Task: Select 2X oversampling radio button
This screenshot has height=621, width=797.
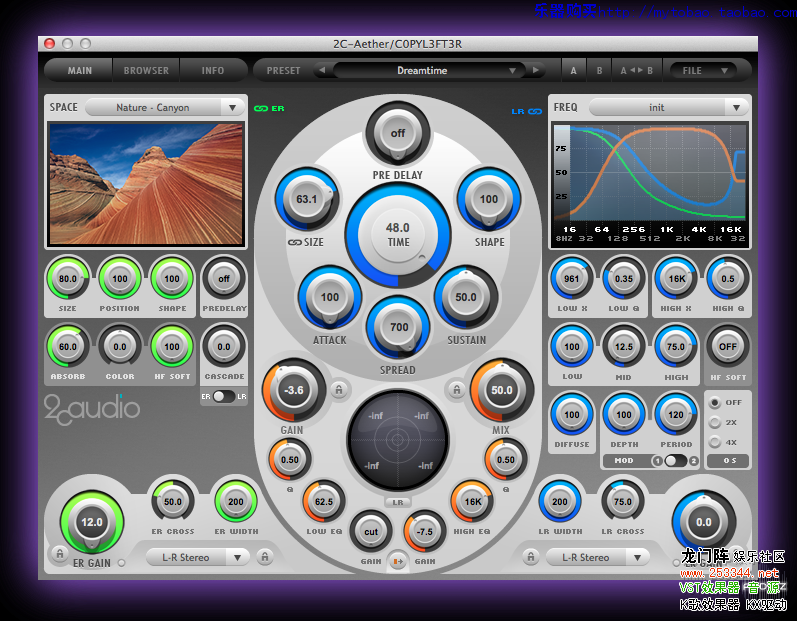Action: click(715, 422)
